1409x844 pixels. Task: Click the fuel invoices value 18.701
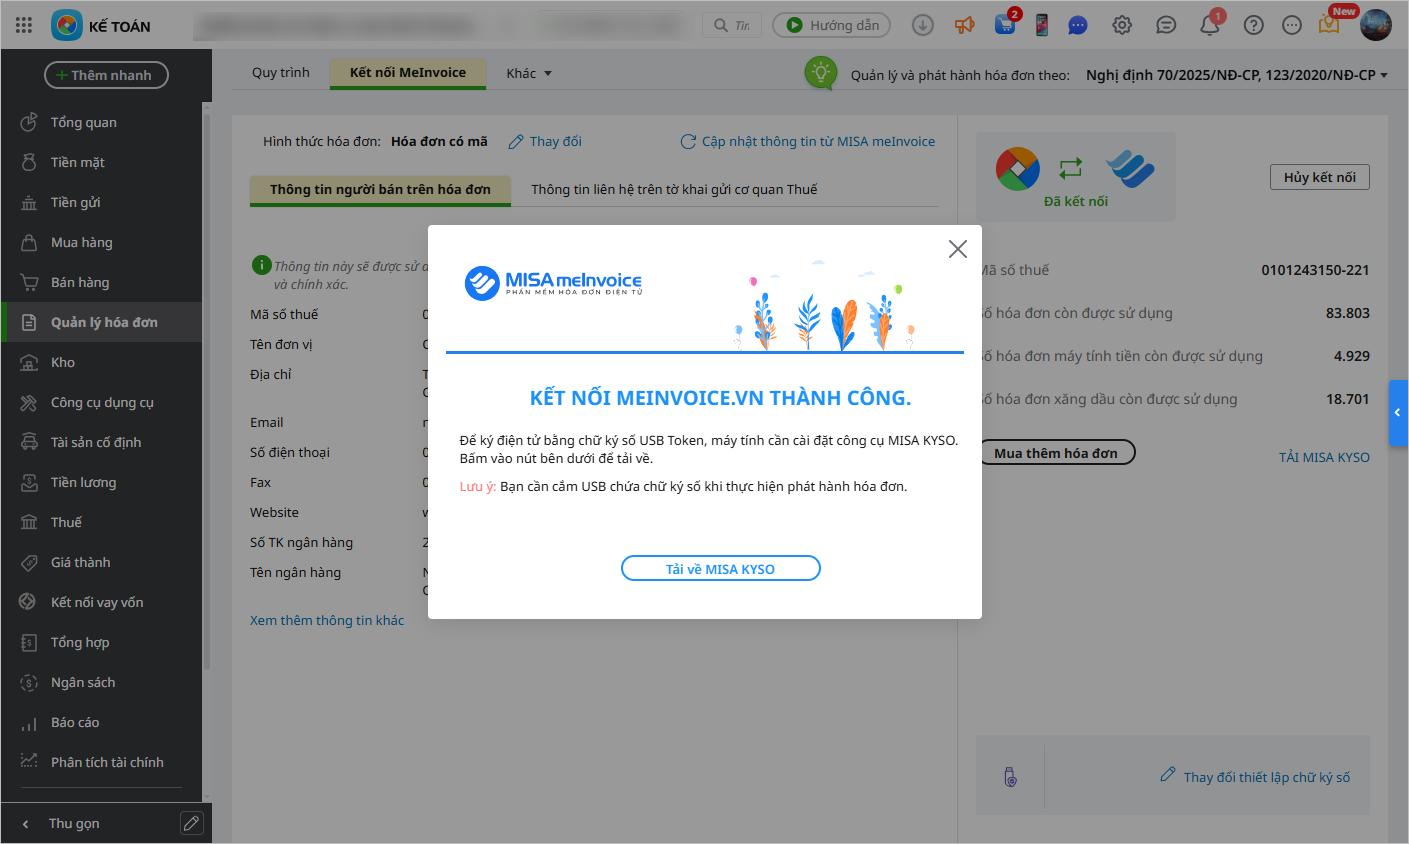1348,399
